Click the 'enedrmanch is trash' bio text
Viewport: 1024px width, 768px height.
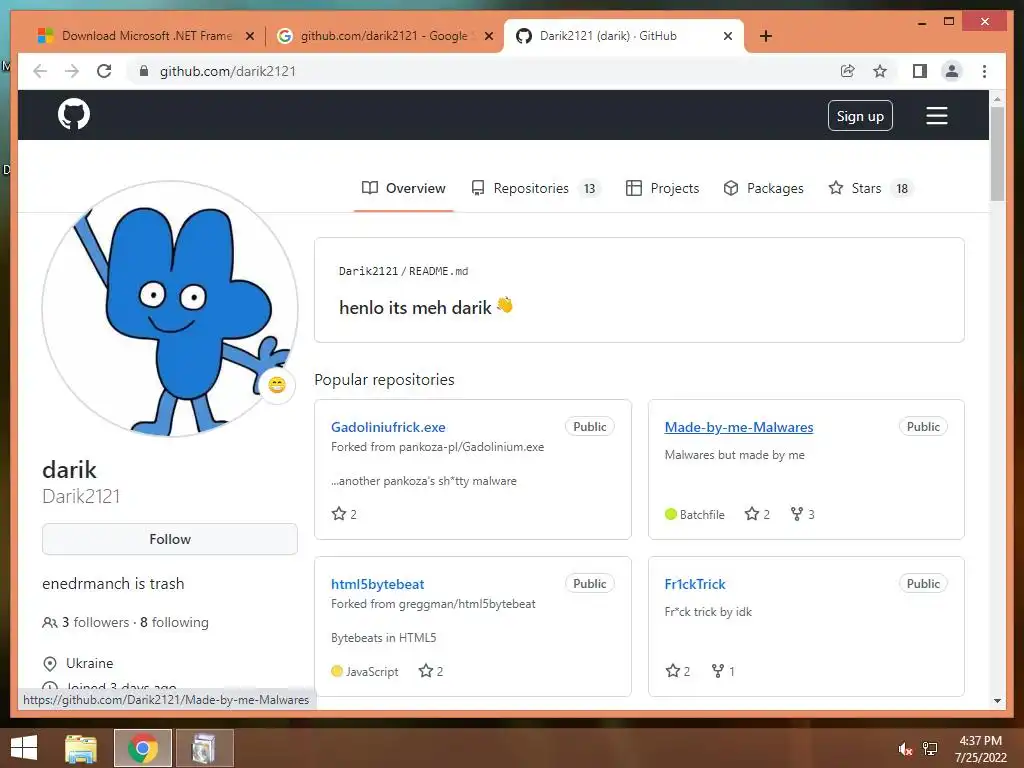(113, 583)
